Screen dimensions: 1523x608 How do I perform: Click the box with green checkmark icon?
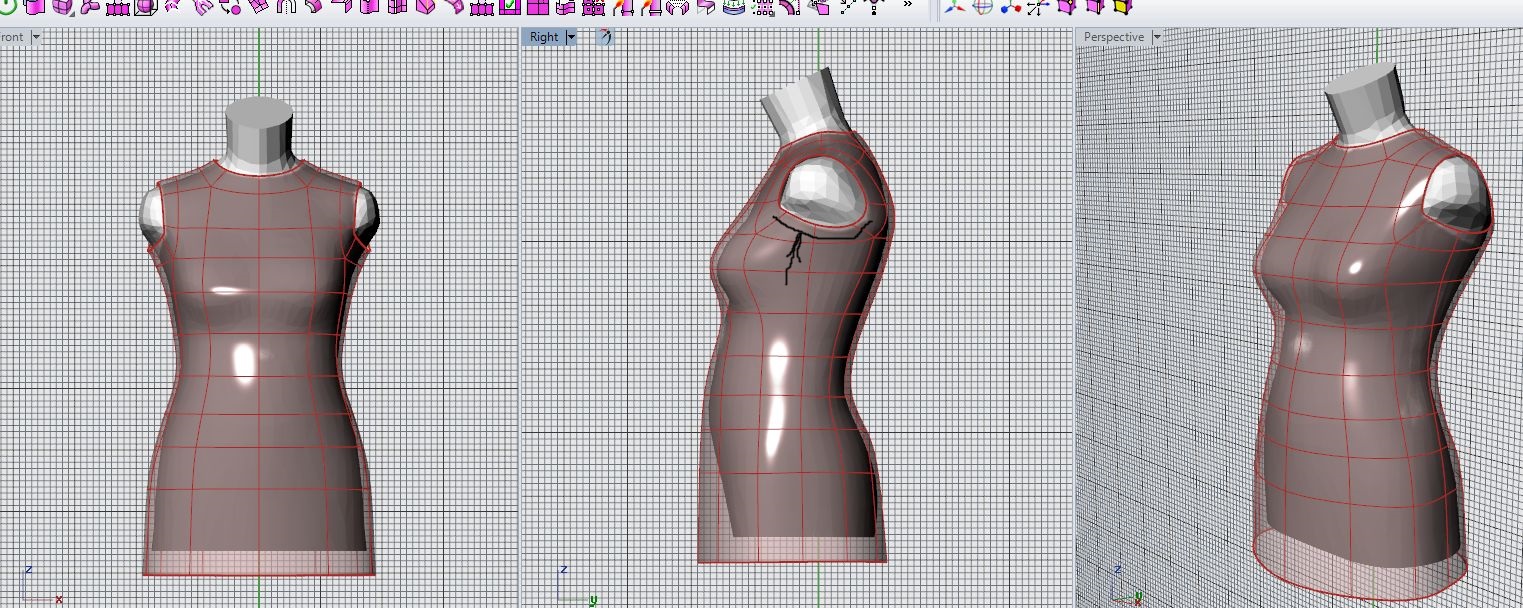pos(509,7)
